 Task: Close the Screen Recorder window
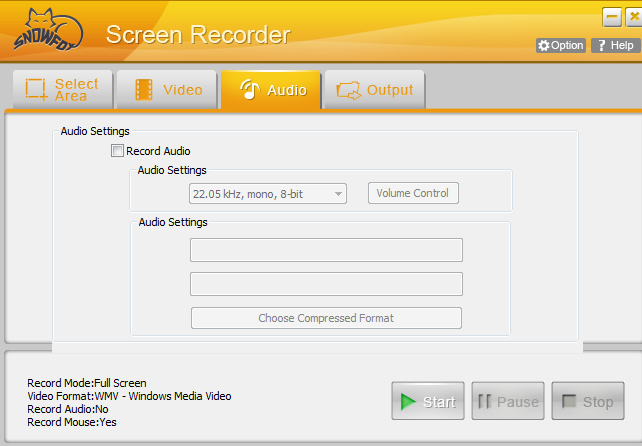634,17
